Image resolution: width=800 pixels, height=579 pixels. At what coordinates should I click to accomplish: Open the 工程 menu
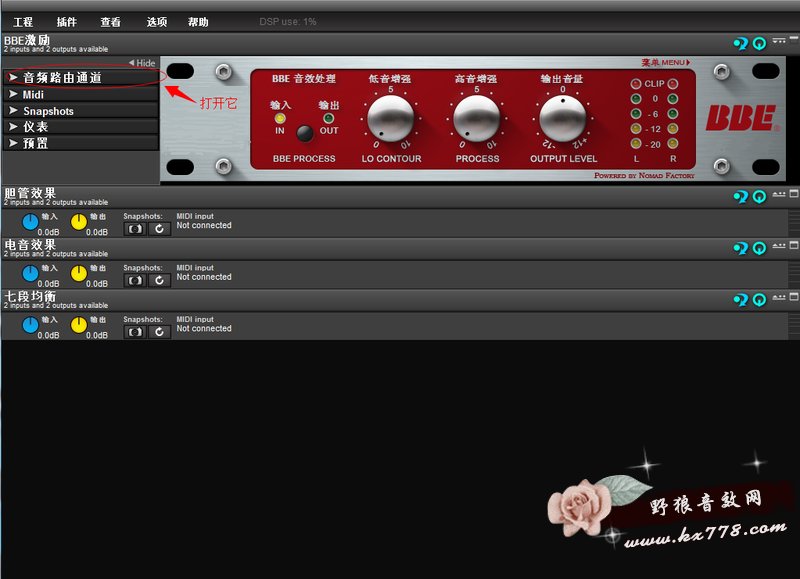tap(23, 22)
